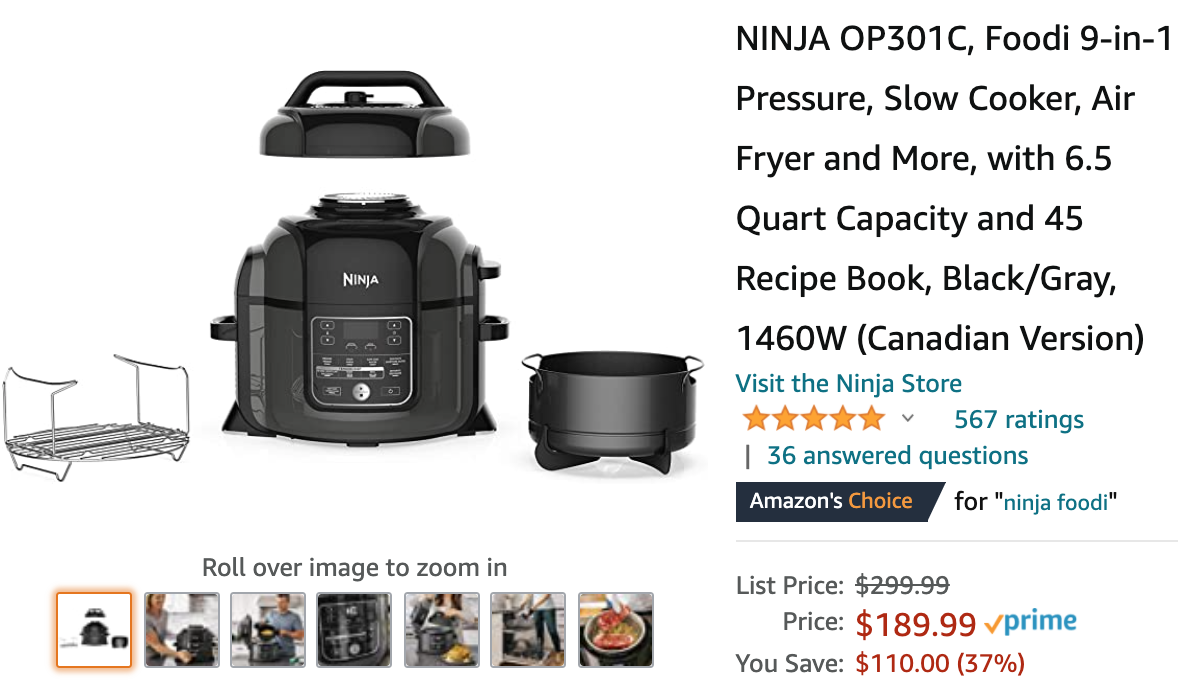The height and width of the screenshot is (686, 1190).
Task: Click the "ninja foodi" keyword link
Action: (x=1056, y=502)
